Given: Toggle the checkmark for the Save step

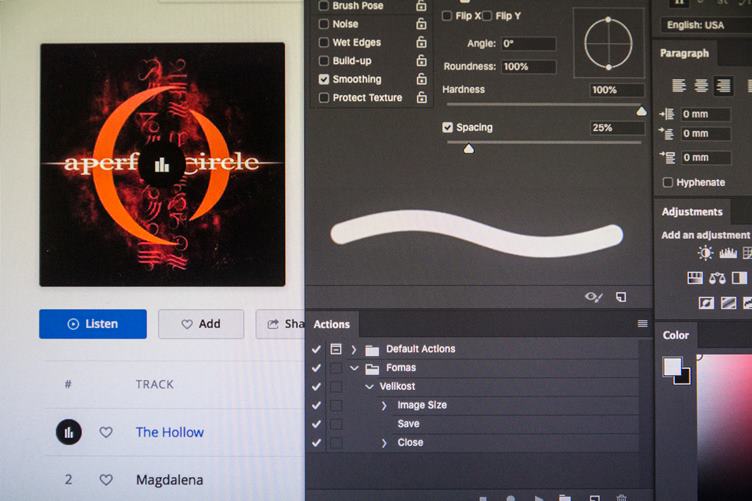Looking at the screenshot, I should pyautogui.click(x=316, y=424).
